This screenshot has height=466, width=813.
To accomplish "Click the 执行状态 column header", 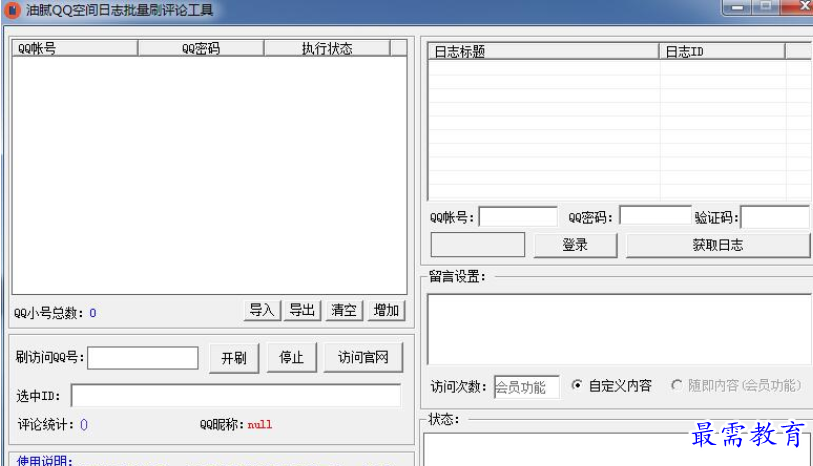I will (327, 48).
